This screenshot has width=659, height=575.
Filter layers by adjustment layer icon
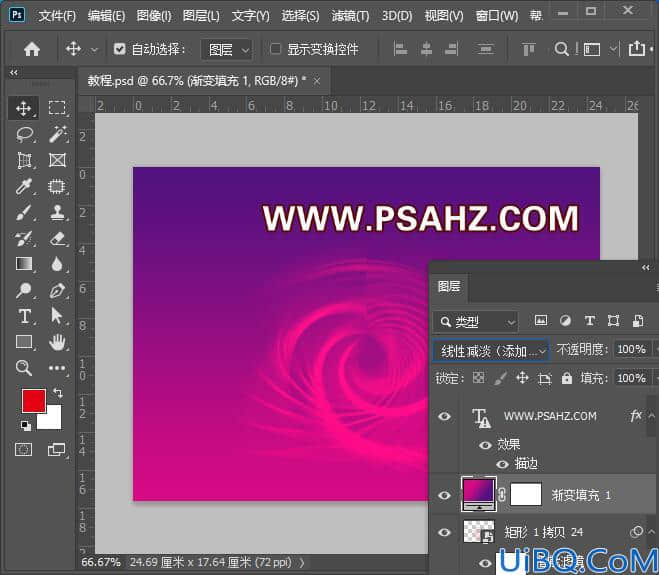pos(565,321)
